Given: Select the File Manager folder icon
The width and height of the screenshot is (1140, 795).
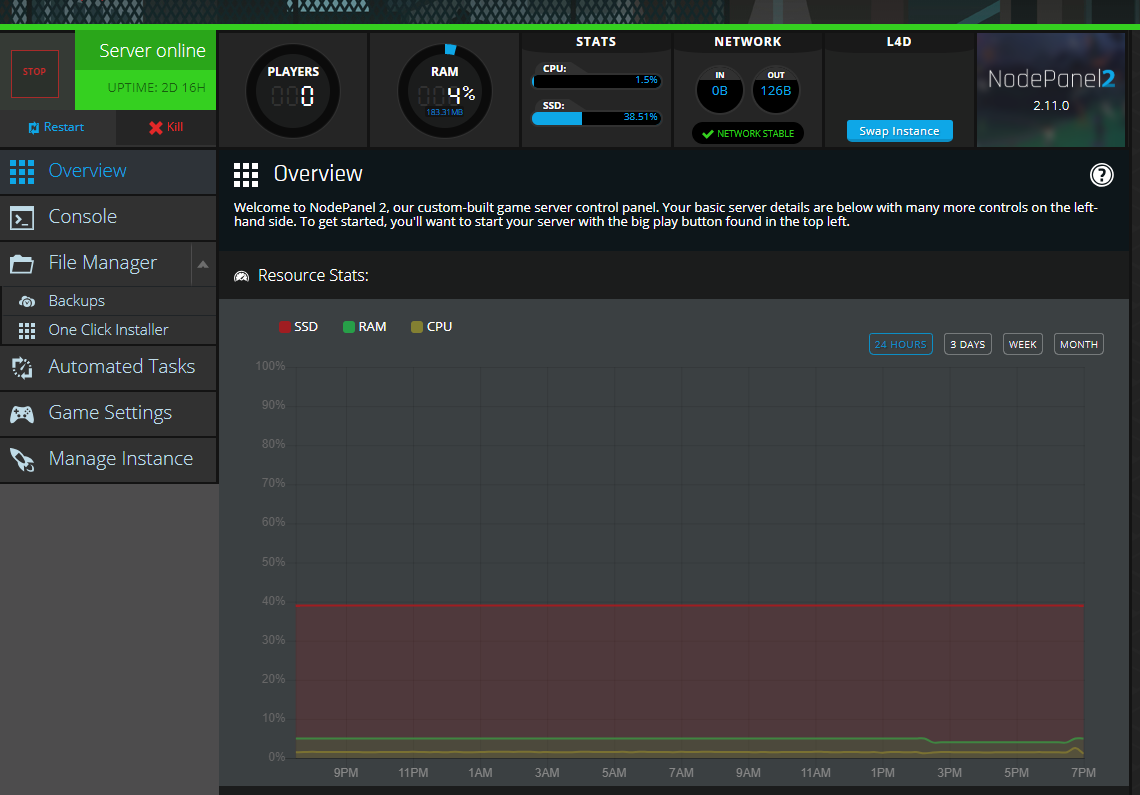Looking at the screenshot, I should click(22, 262).
